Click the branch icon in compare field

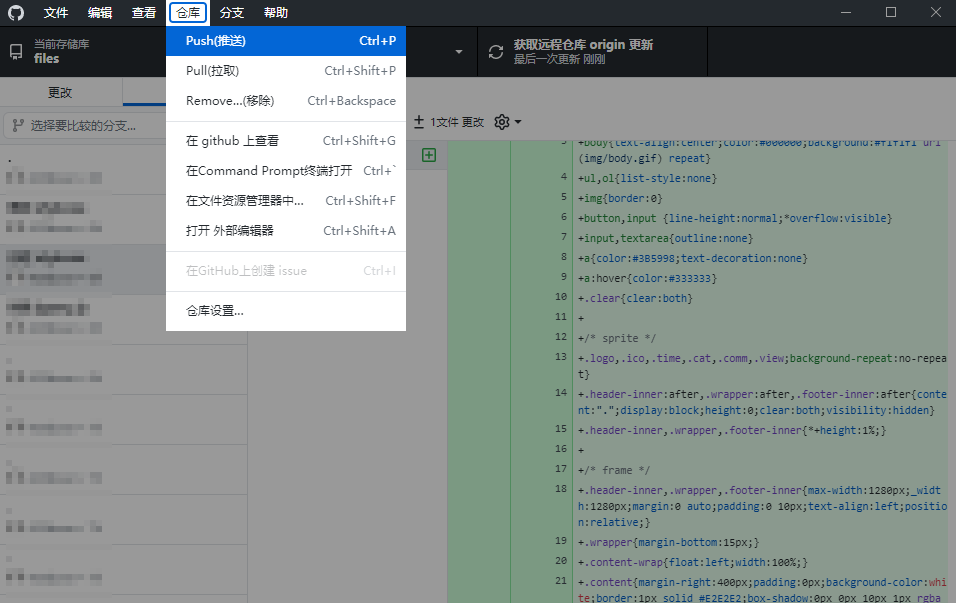click(18, 126)
